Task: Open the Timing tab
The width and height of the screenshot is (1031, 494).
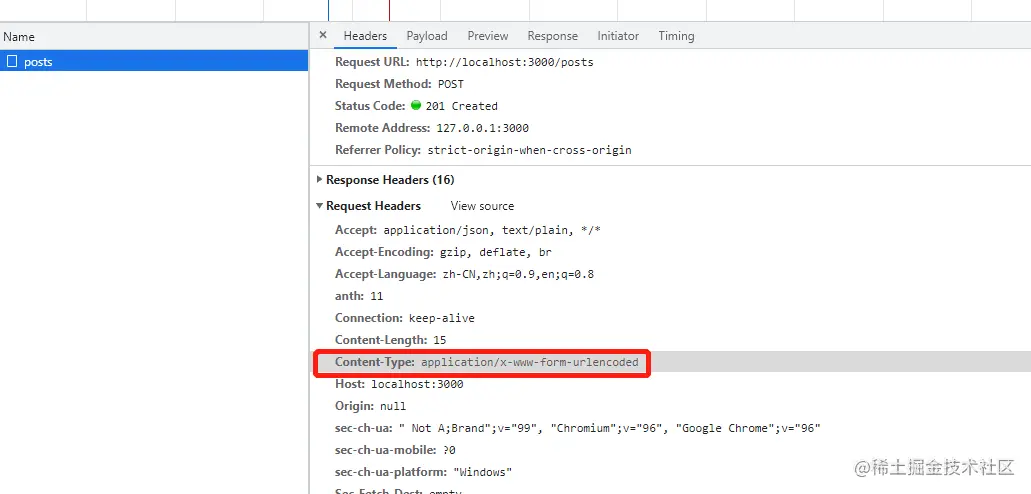Action: pos(677,36)
